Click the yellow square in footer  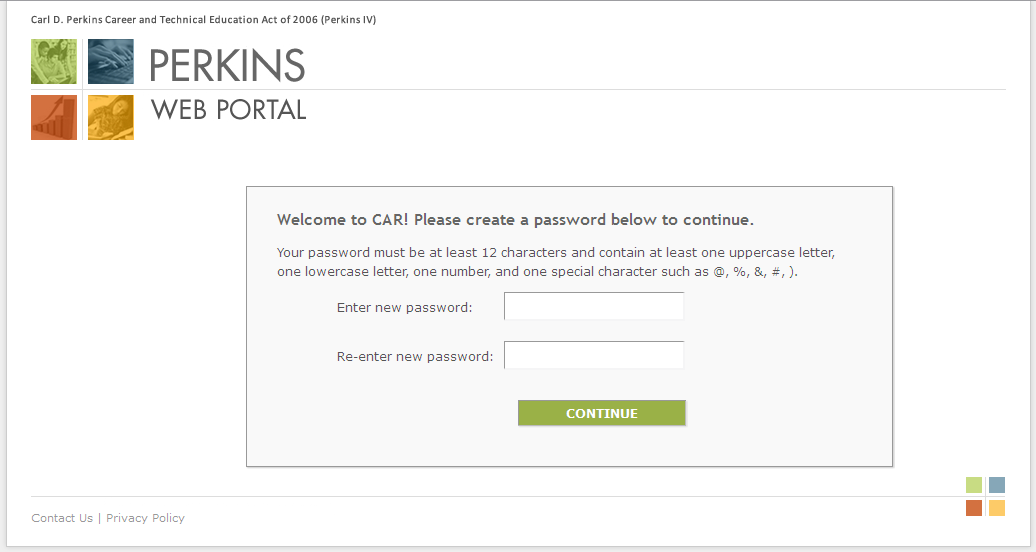coord(997,508)
